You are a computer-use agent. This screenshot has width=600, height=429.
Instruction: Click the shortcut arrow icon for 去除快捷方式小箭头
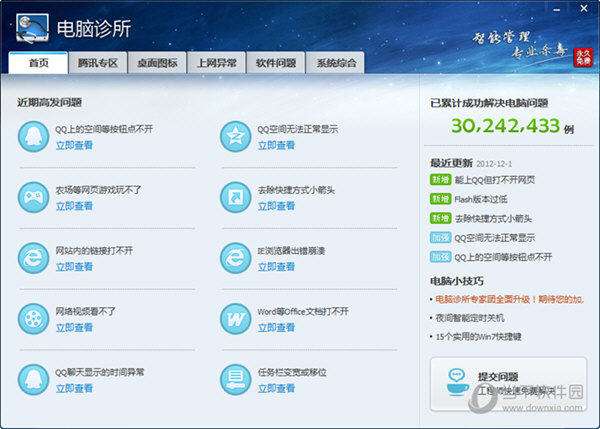tap(235, 197)
